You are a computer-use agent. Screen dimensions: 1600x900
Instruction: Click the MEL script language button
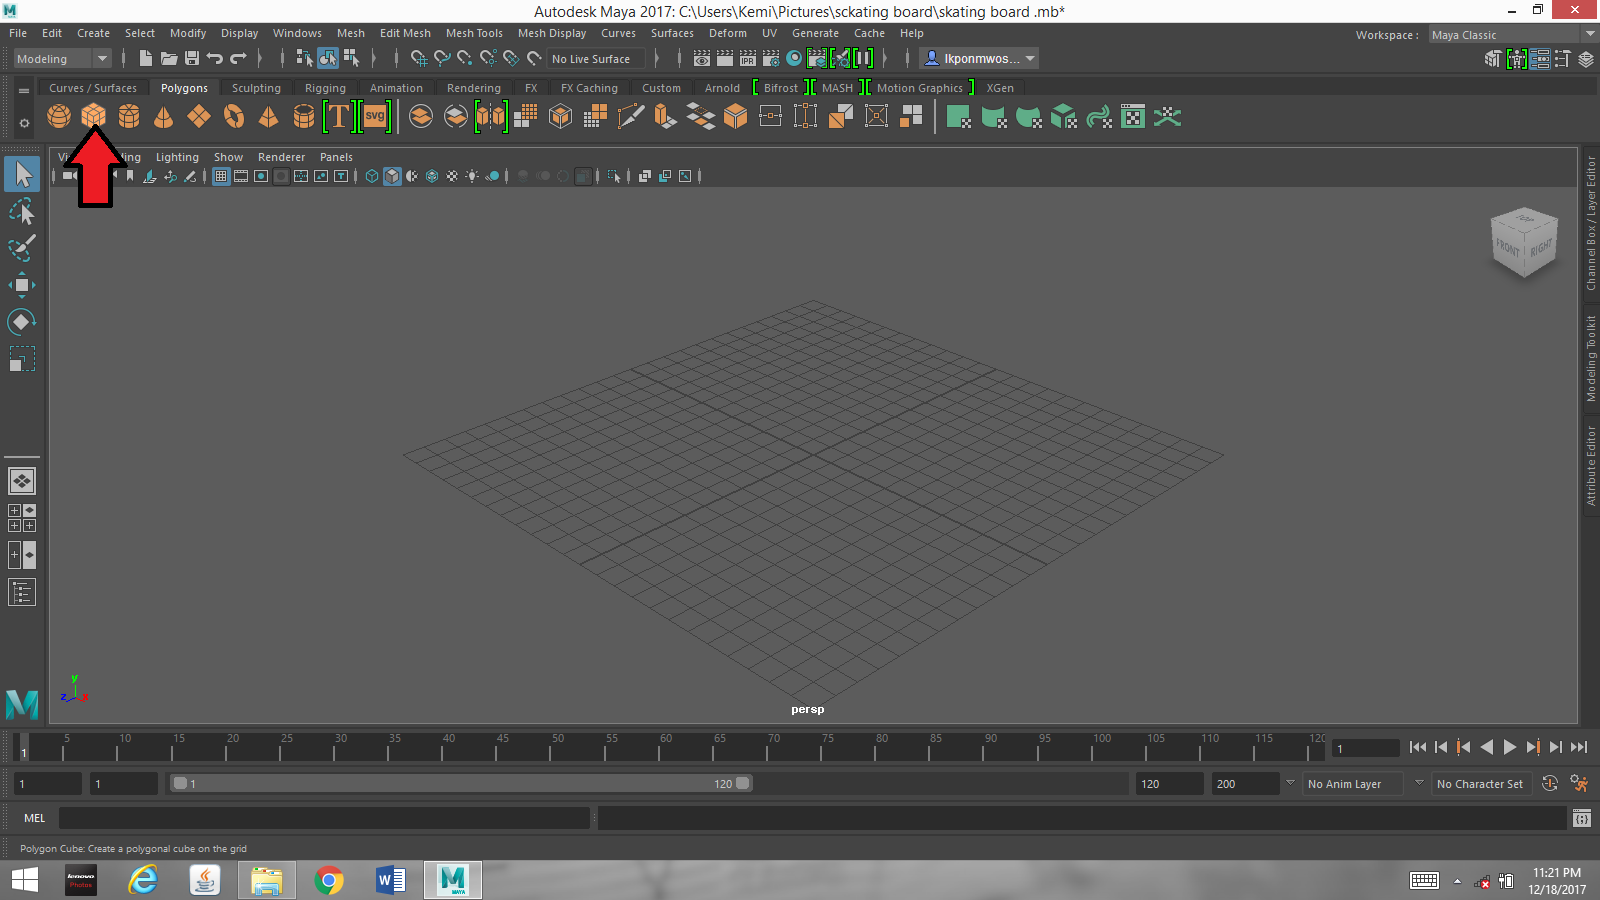coord(35,818)
